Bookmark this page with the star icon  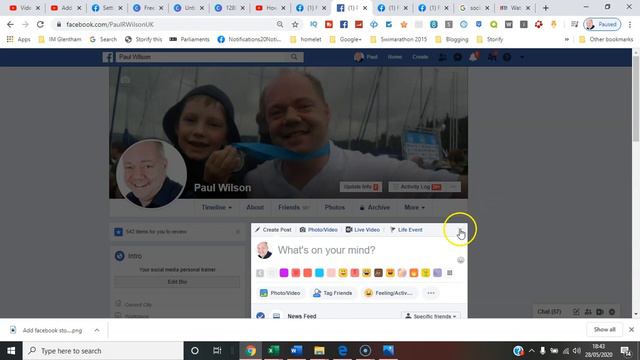click(x=295, y=24)
